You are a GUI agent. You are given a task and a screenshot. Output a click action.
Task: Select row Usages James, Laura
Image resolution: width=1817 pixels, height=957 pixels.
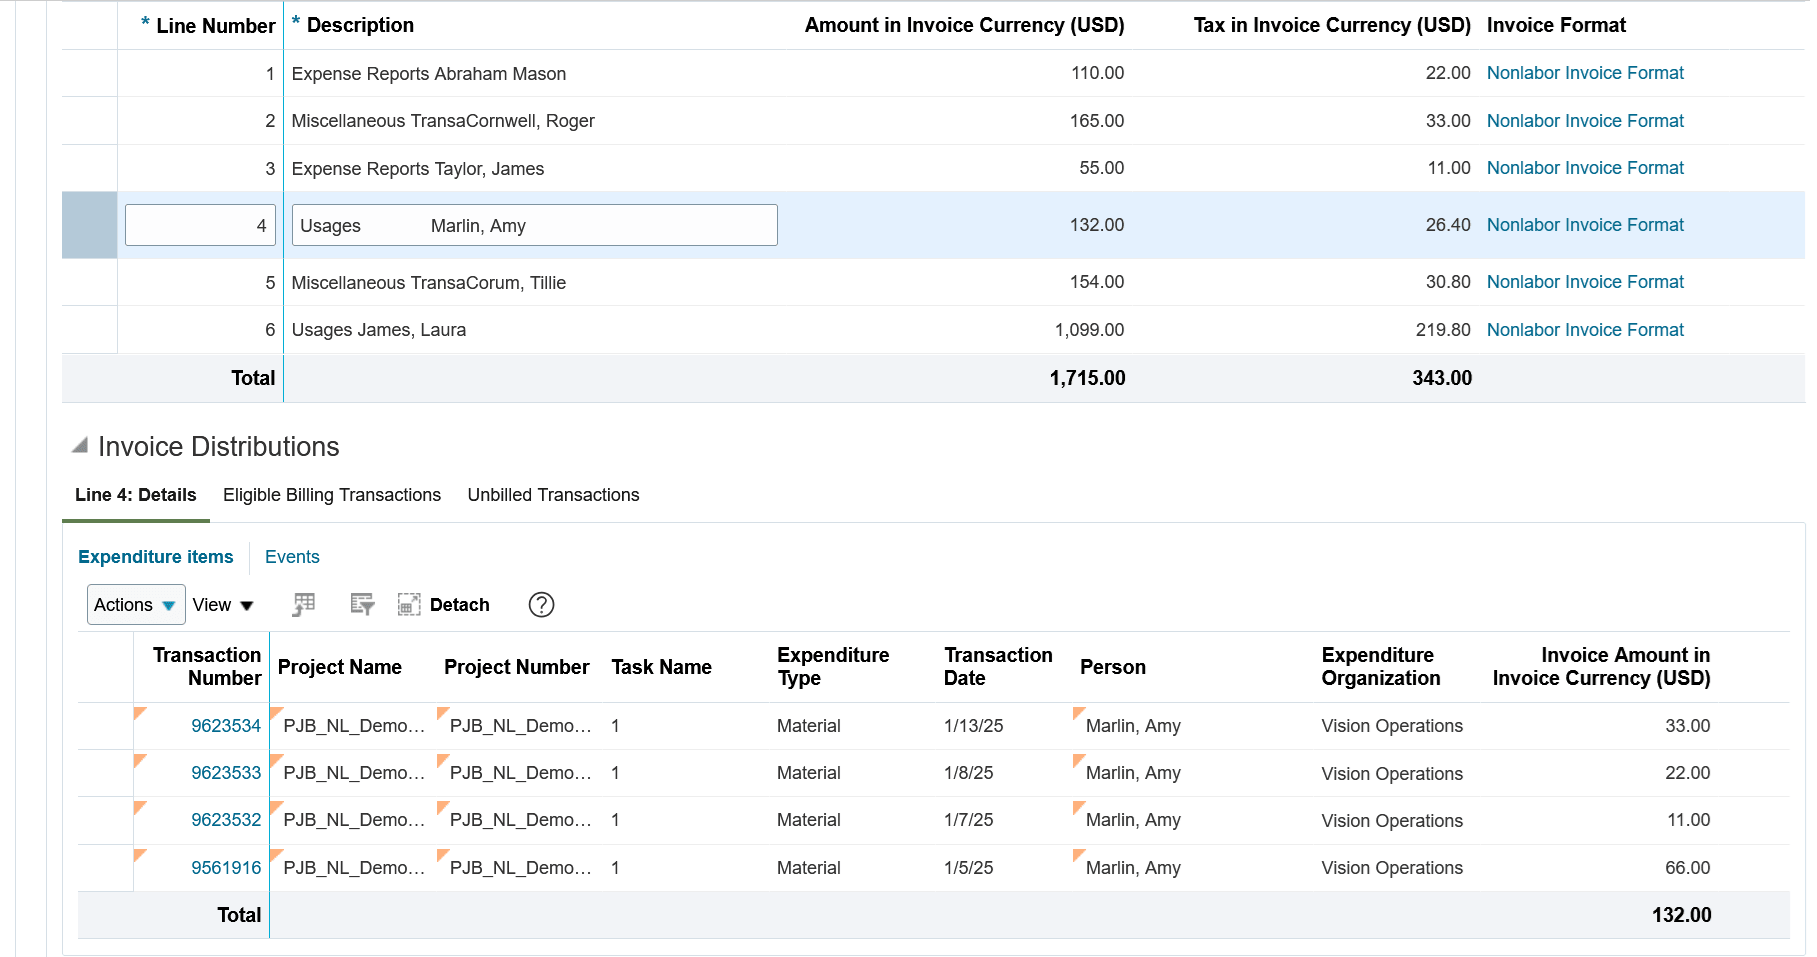tap(933, 330)
